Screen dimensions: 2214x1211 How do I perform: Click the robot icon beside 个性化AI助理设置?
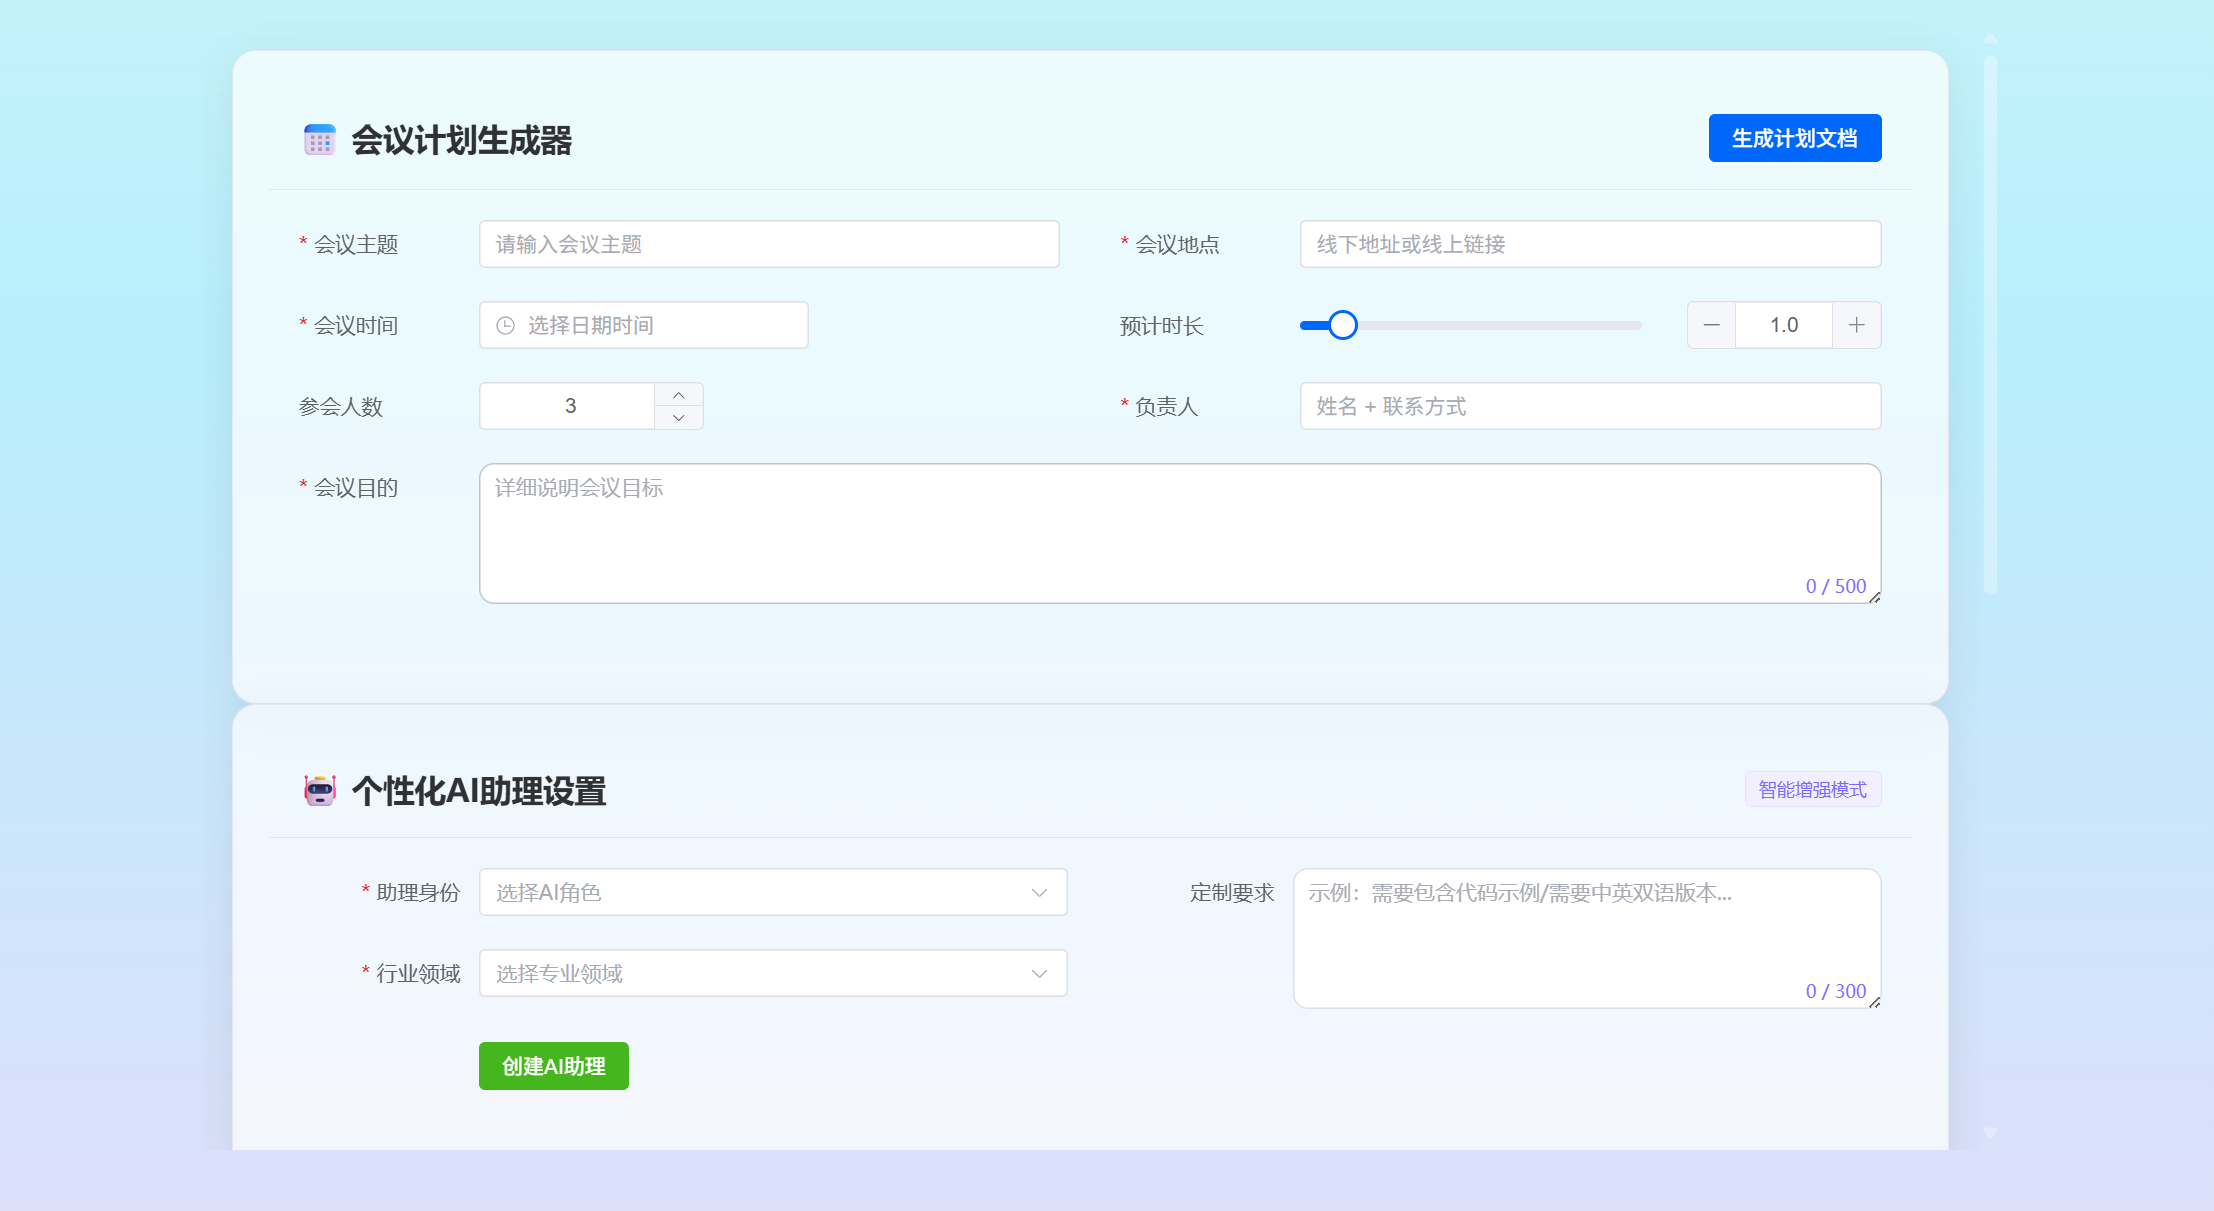pyautogui.click(x=320, y=790)
